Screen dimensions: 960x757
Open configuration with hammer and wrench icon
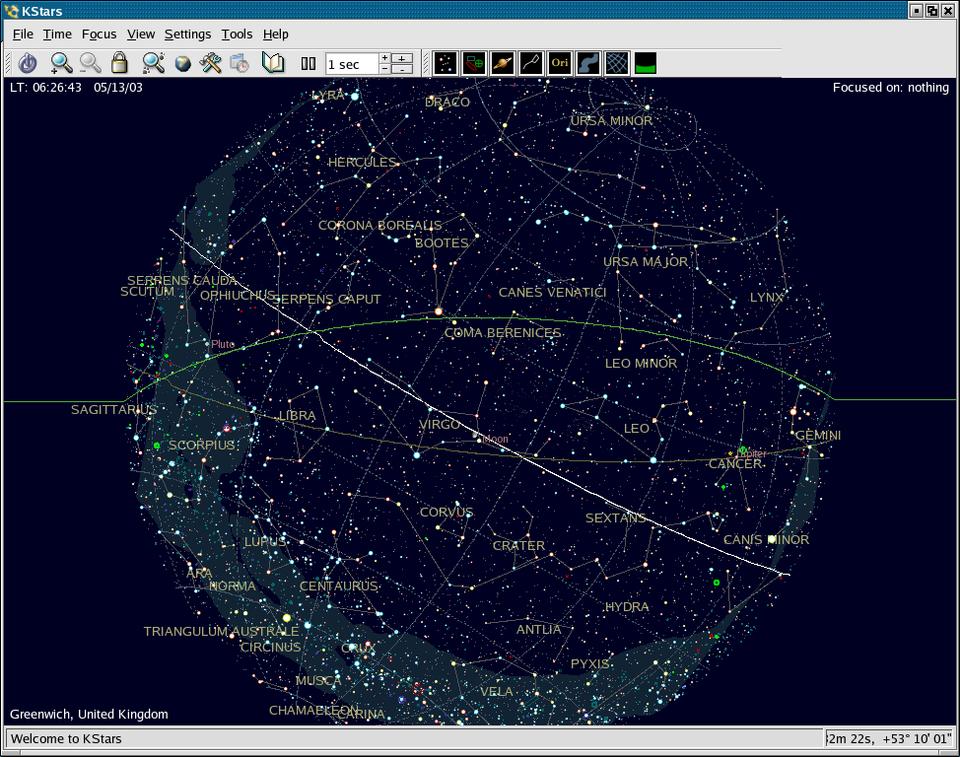coord(210,63)
